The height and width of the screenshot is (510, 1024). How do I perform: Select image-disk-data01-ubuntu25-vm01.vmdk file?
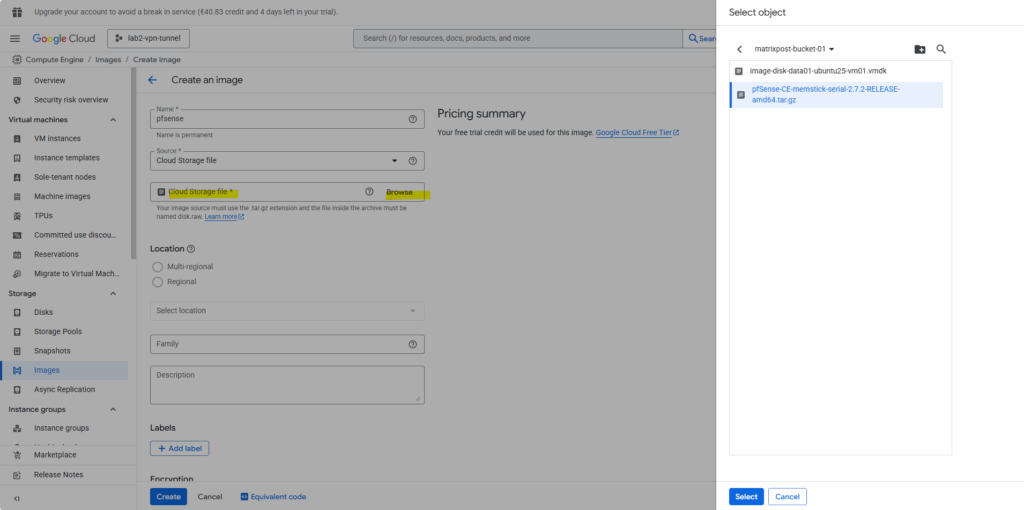tap(818, 71)
